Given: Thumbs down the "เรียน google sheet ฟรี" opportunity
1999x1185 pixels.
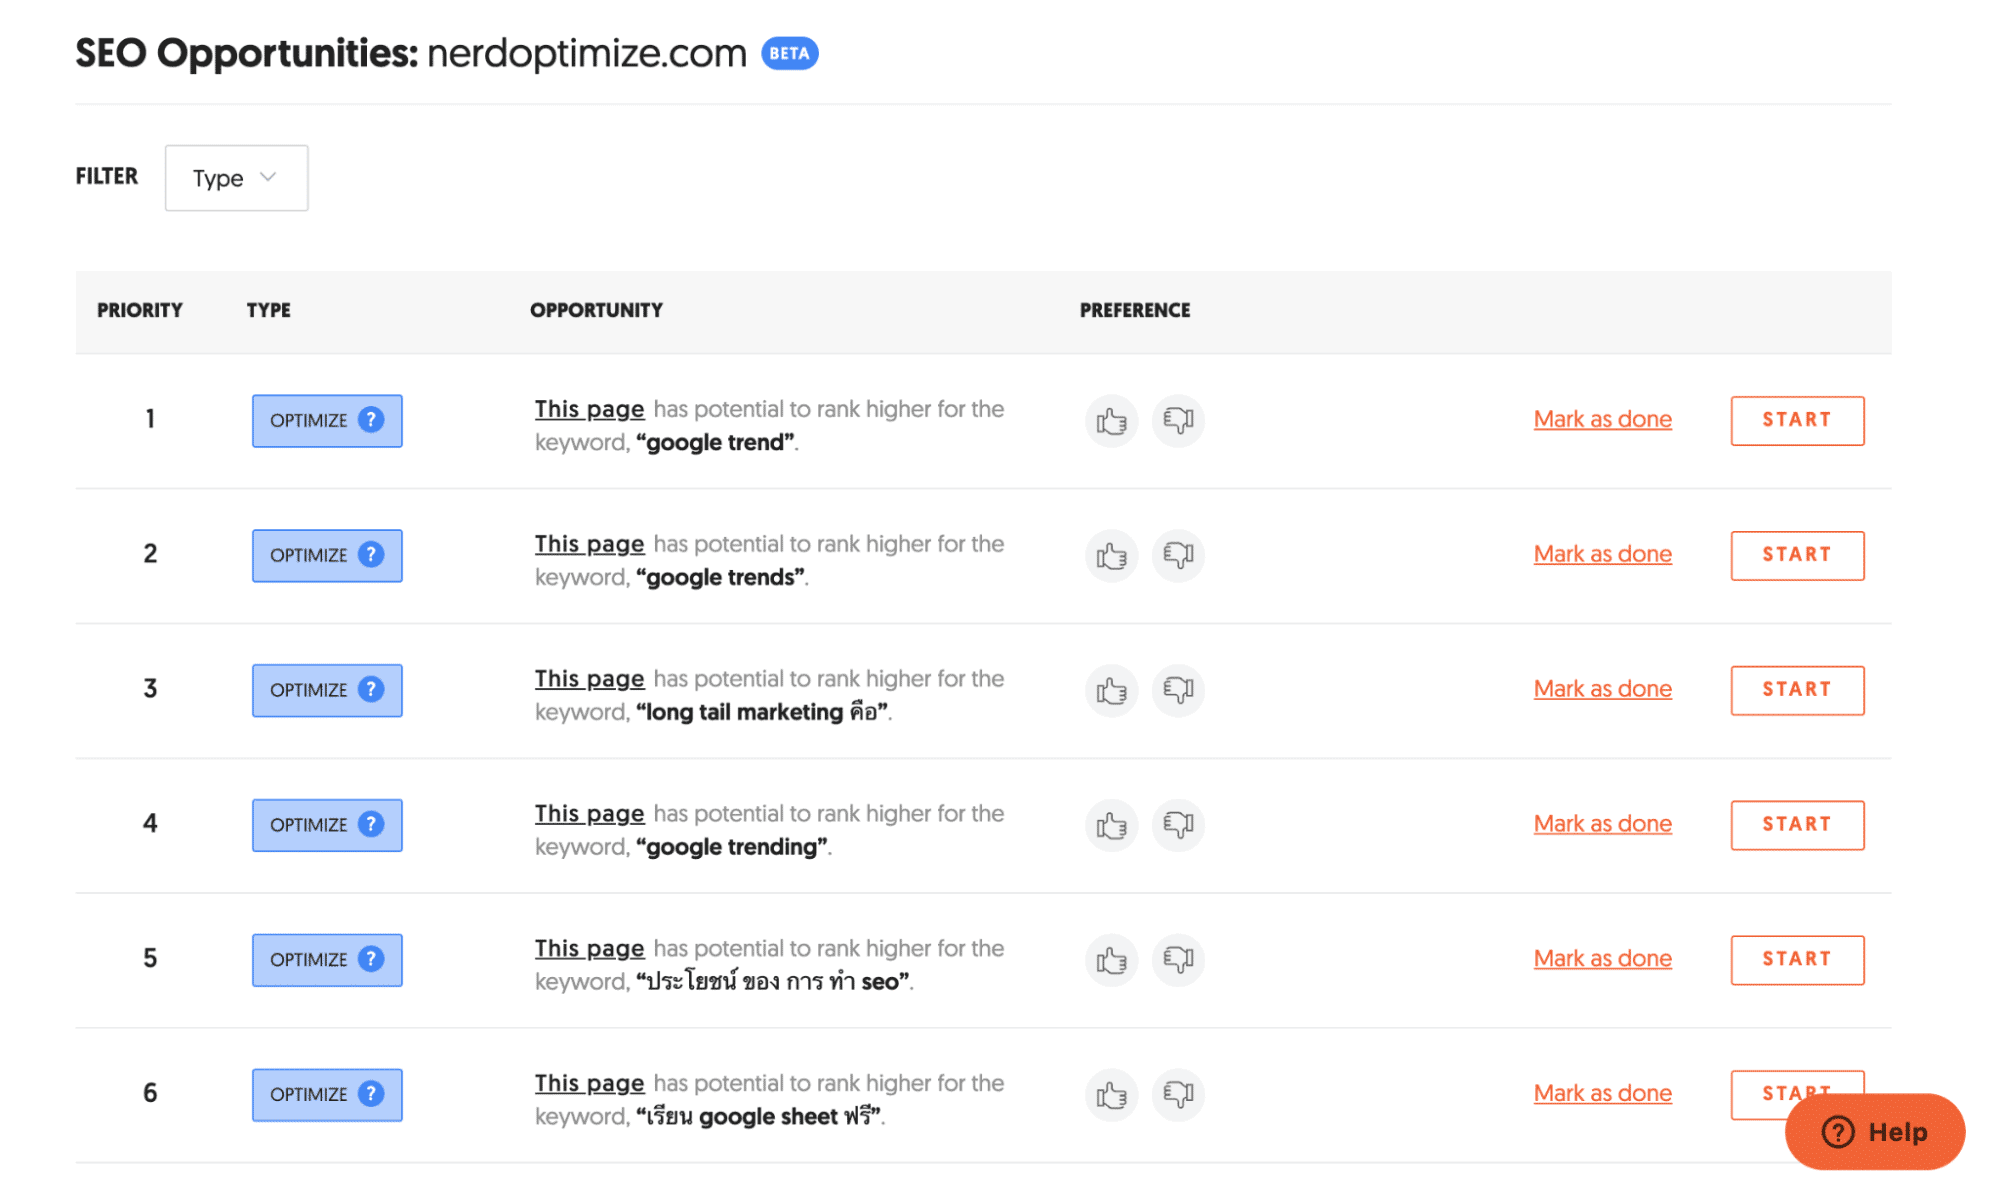Looking at the screenshot, I should (1178, 1095).
